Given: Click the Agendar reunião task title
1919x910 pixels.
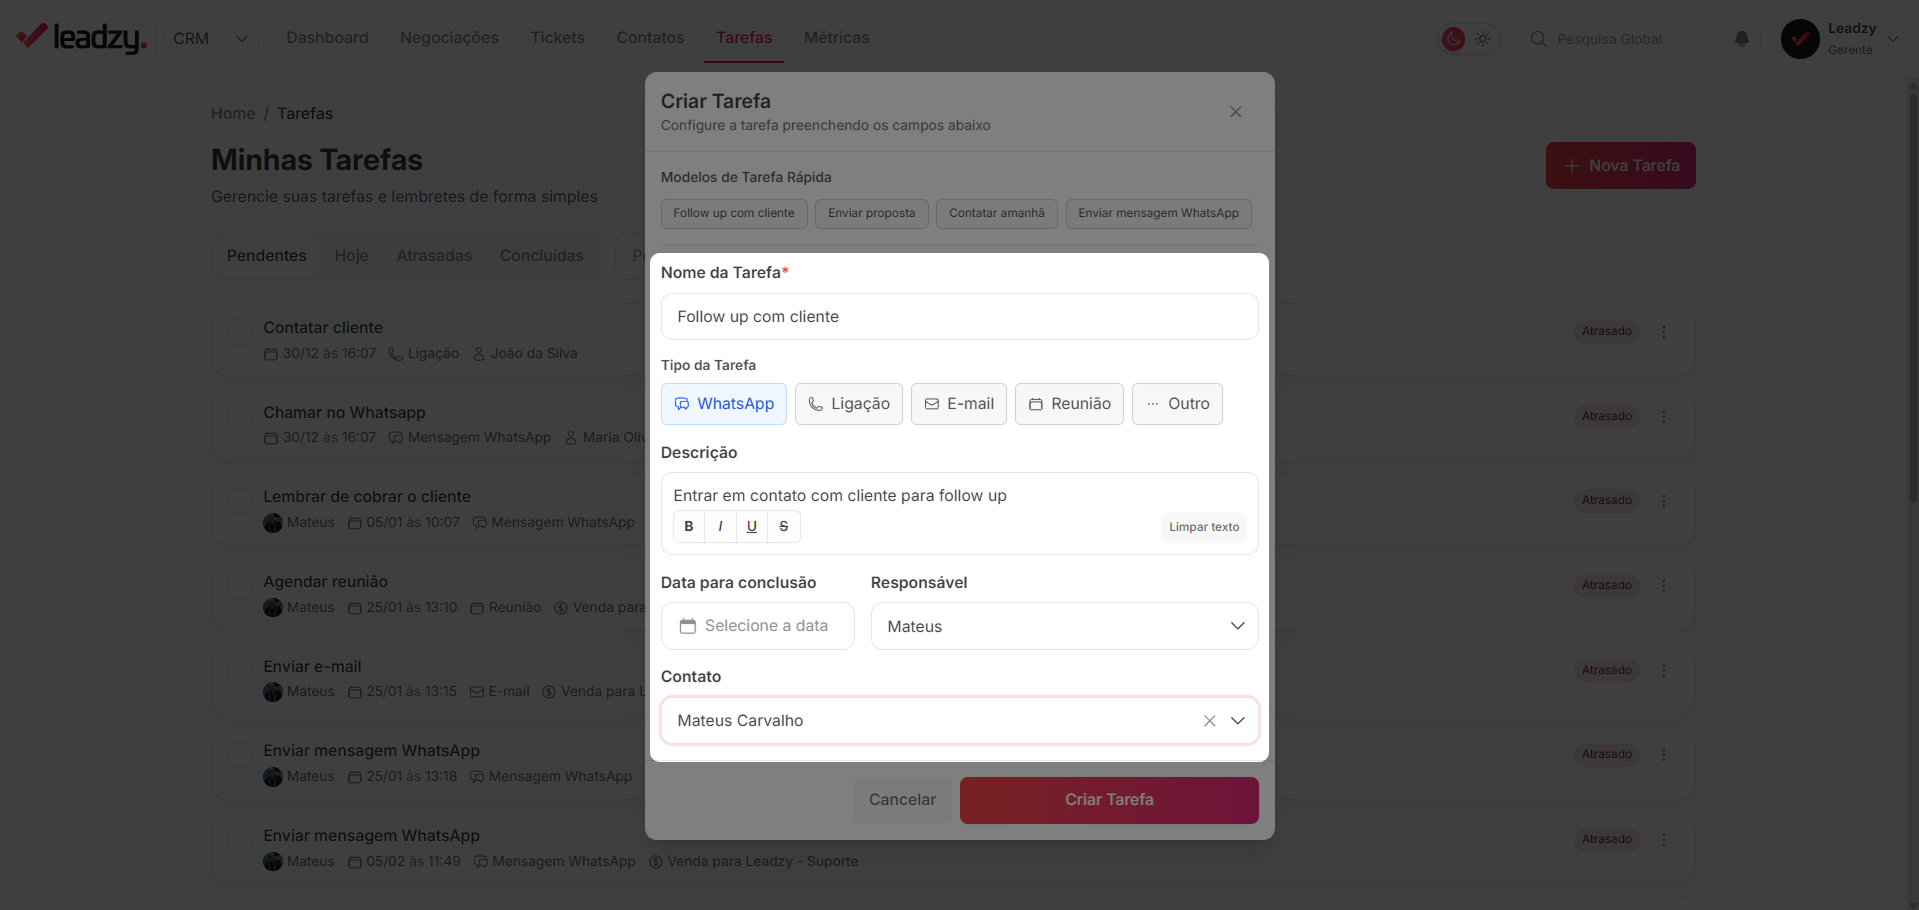Looking at the screenshot, I should tap(325, 582).
